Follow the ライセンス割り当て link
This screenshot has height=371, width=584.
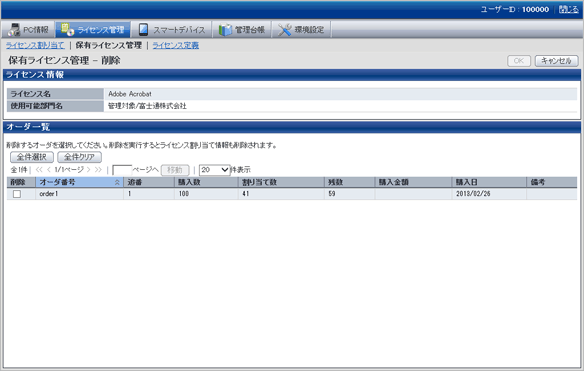point(35,45)
